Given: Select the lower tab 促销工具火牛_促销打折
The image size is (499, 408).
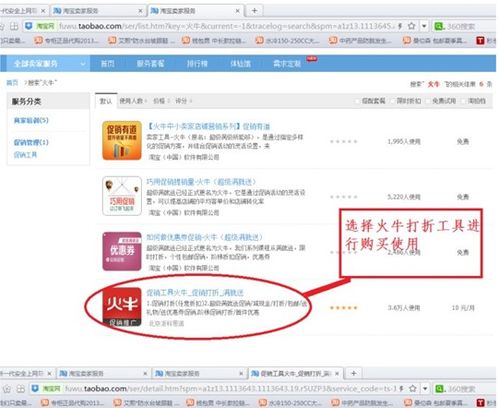Looking at the screenshot, I should [295, 373].
